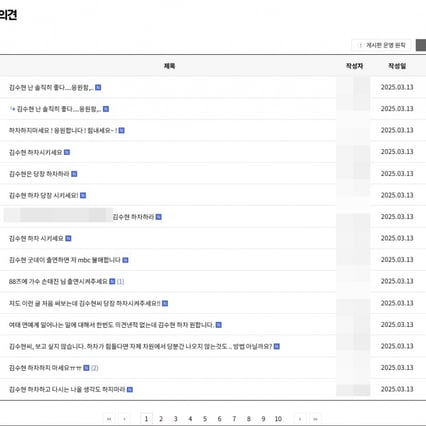Open the first post 김수현 난 솔직히 좋다 without reply arrow
This screenshot has width=426, height=426.
click(51, 87)
